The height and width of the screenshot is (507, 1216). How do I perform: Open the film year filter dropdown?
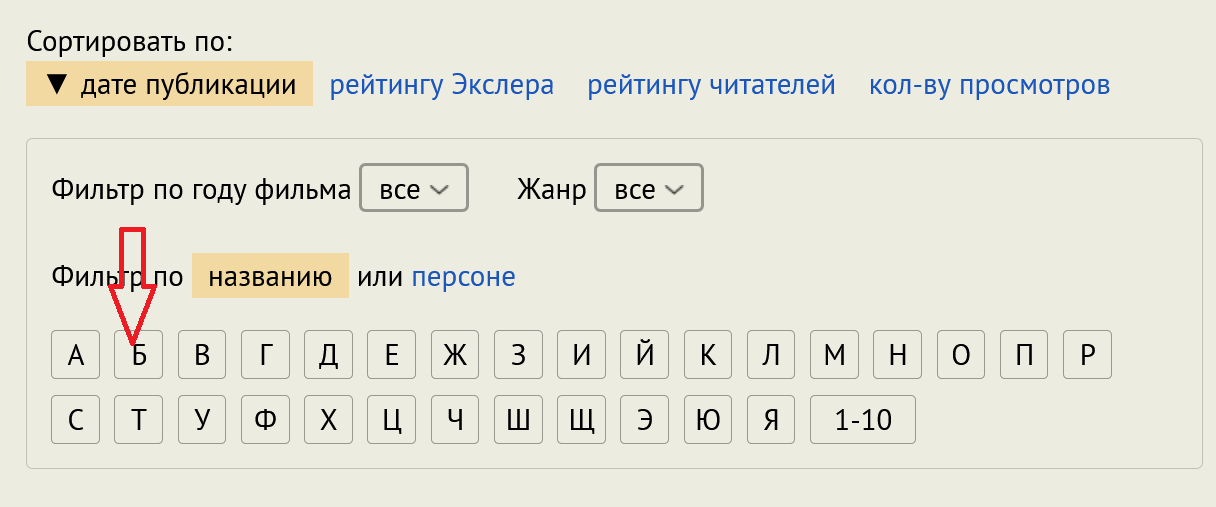(x=413, y=189)
